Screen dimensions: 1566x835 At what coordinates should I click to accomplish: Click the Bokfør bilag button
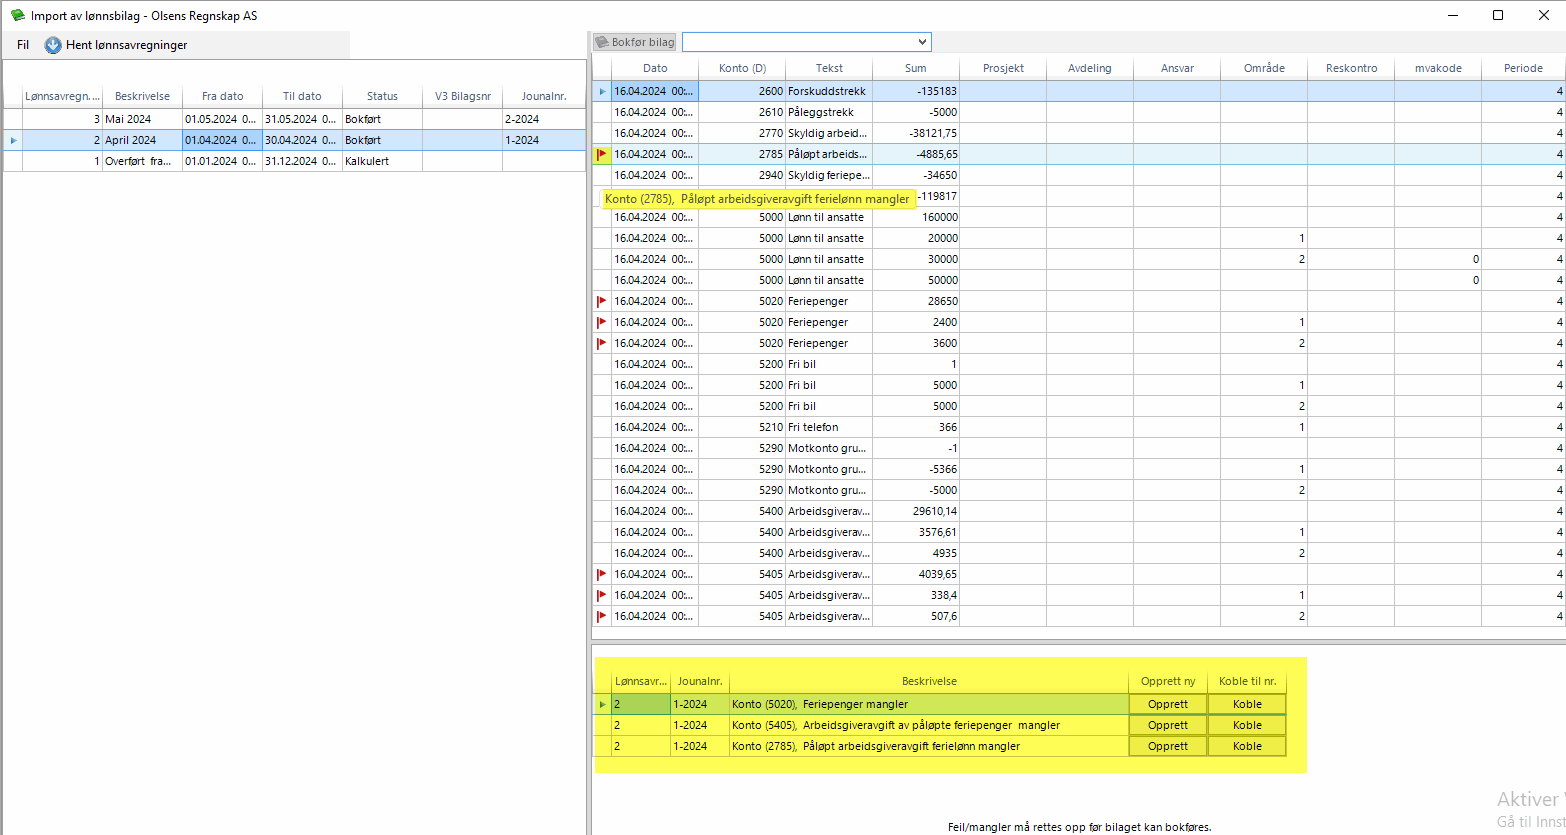pyautogui.click(x=635, y=42)
